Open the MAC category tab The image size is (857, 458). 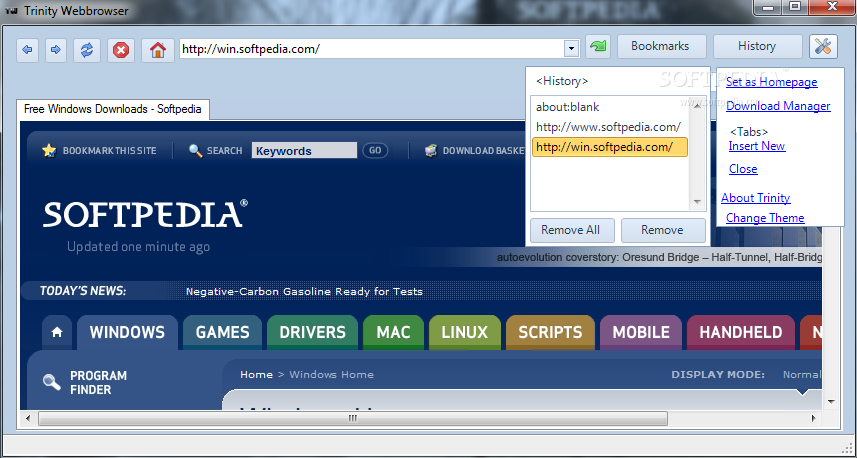[393, 332]
